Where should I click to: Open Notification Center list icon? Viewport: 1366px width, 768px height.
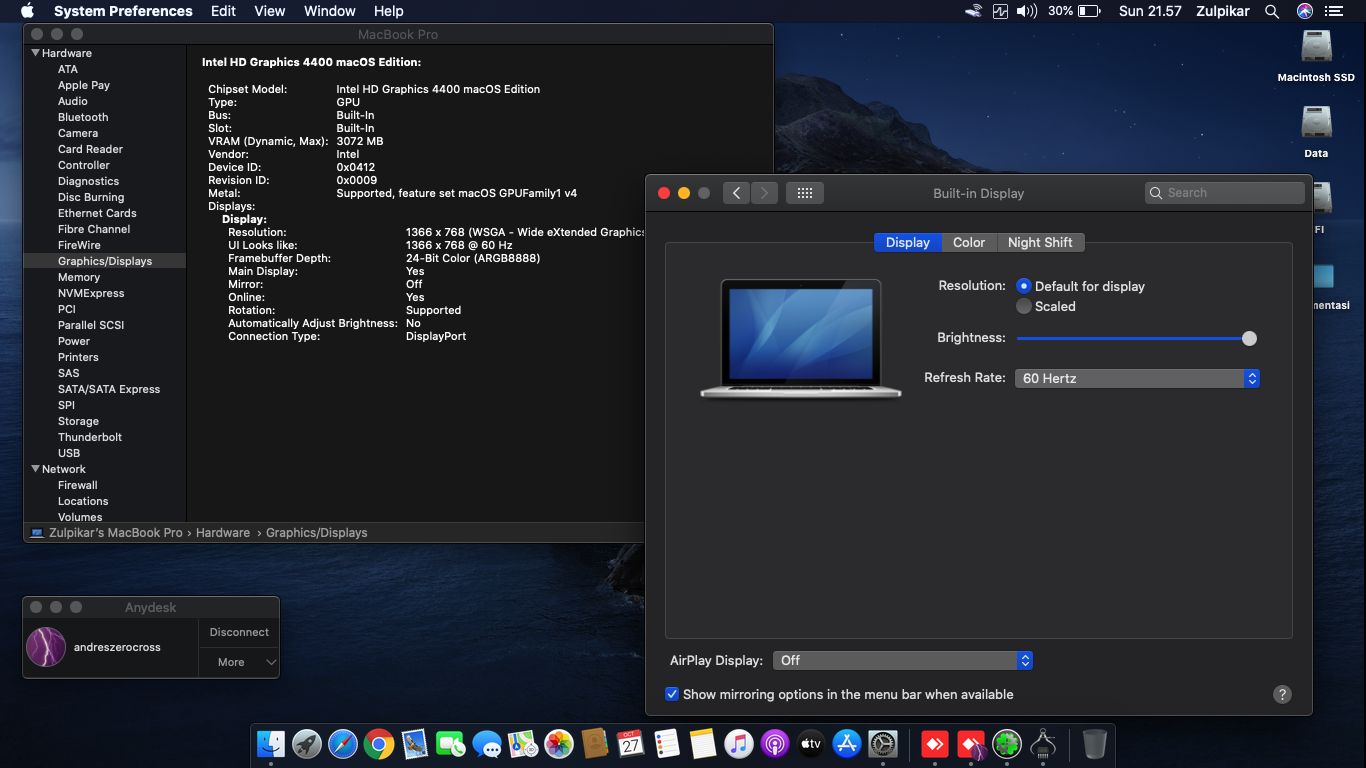pyautogui.click(x=1333, y=11)
